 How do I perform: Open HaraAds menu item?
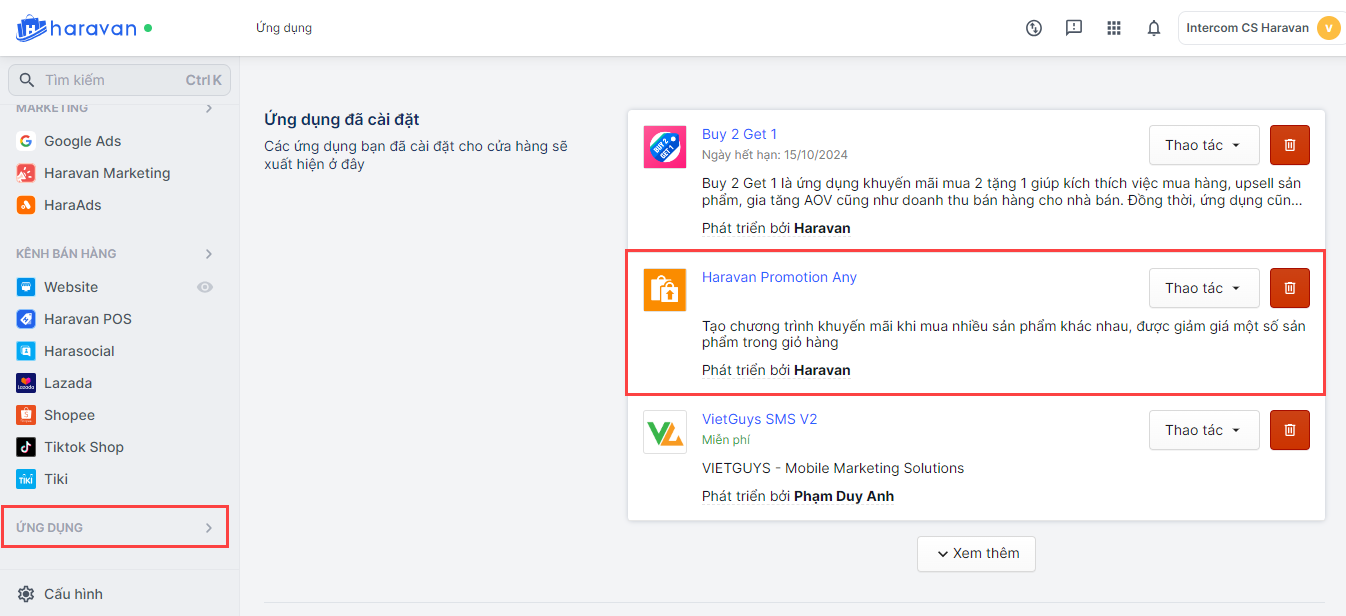click(x=73, y=205)
